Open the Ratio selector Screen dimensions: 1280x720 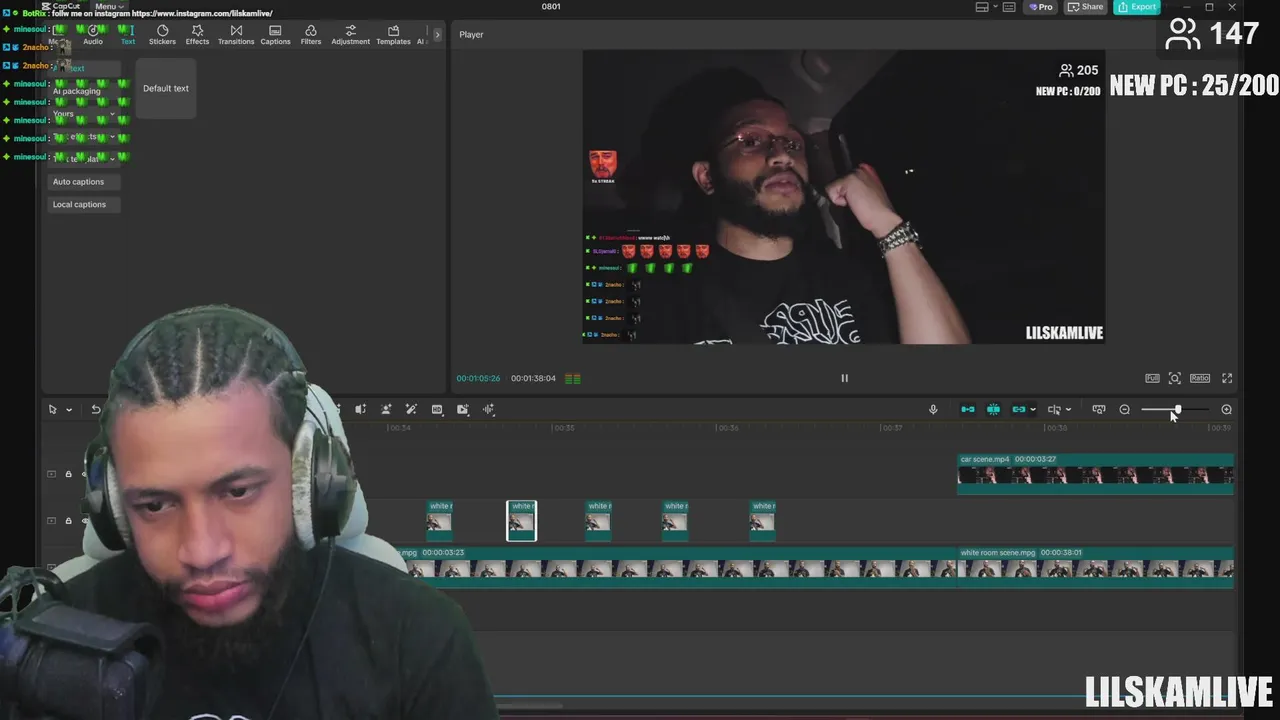[1200, 378]
